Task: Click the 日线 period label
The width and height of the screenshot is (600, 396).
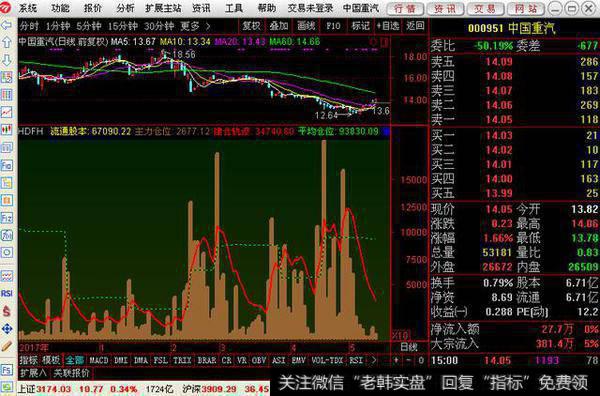Action: tap(408, 347)
